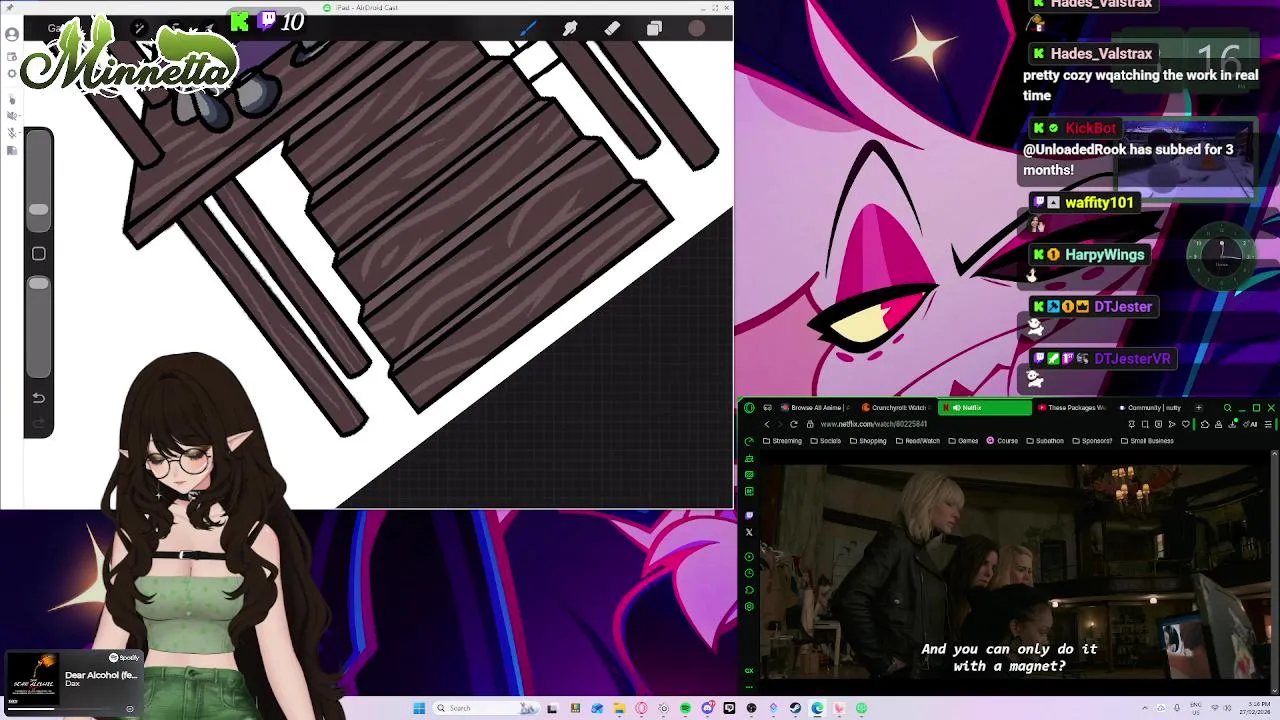Open Microsoft Edge from the taskbar
Image resolution: width=1280 pixels, height=720 pixels.
(x=817, y=708)
